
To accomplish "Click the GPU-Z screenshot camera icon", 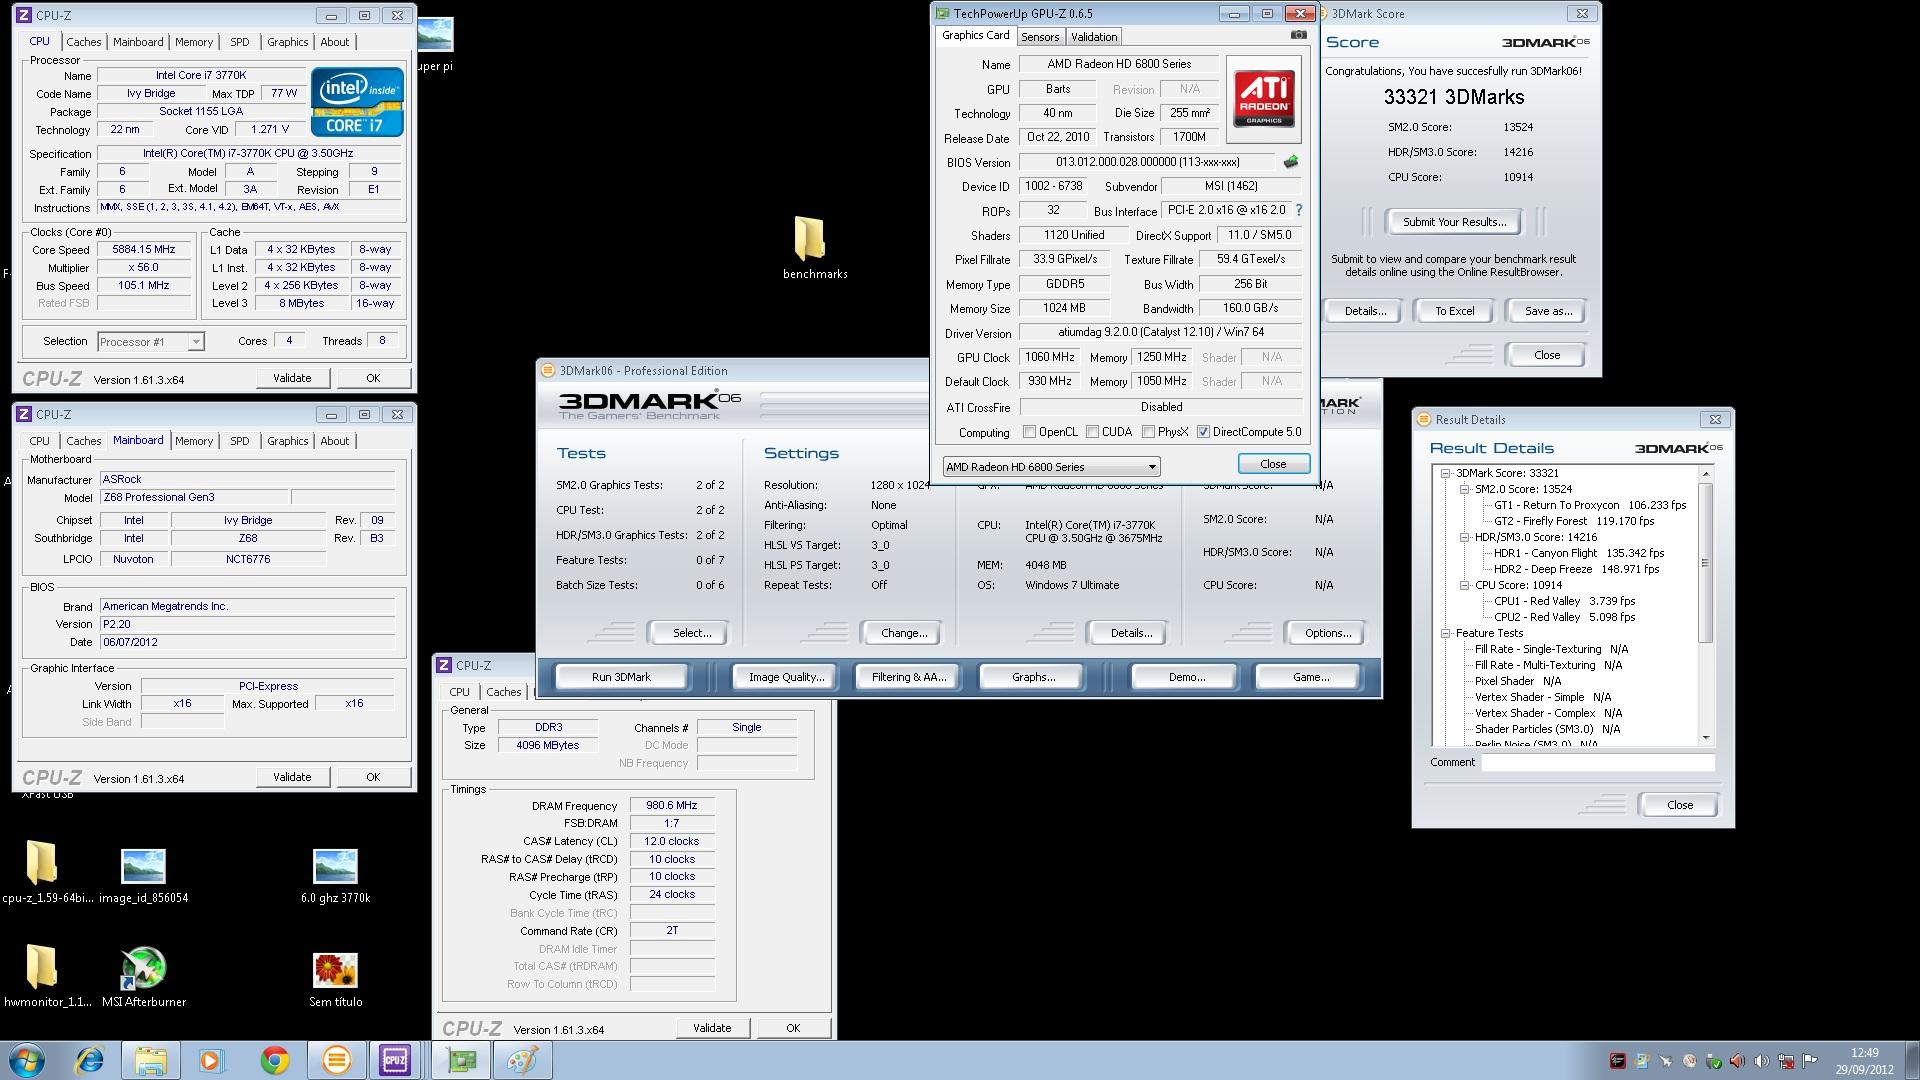I will pos(1298,35).
